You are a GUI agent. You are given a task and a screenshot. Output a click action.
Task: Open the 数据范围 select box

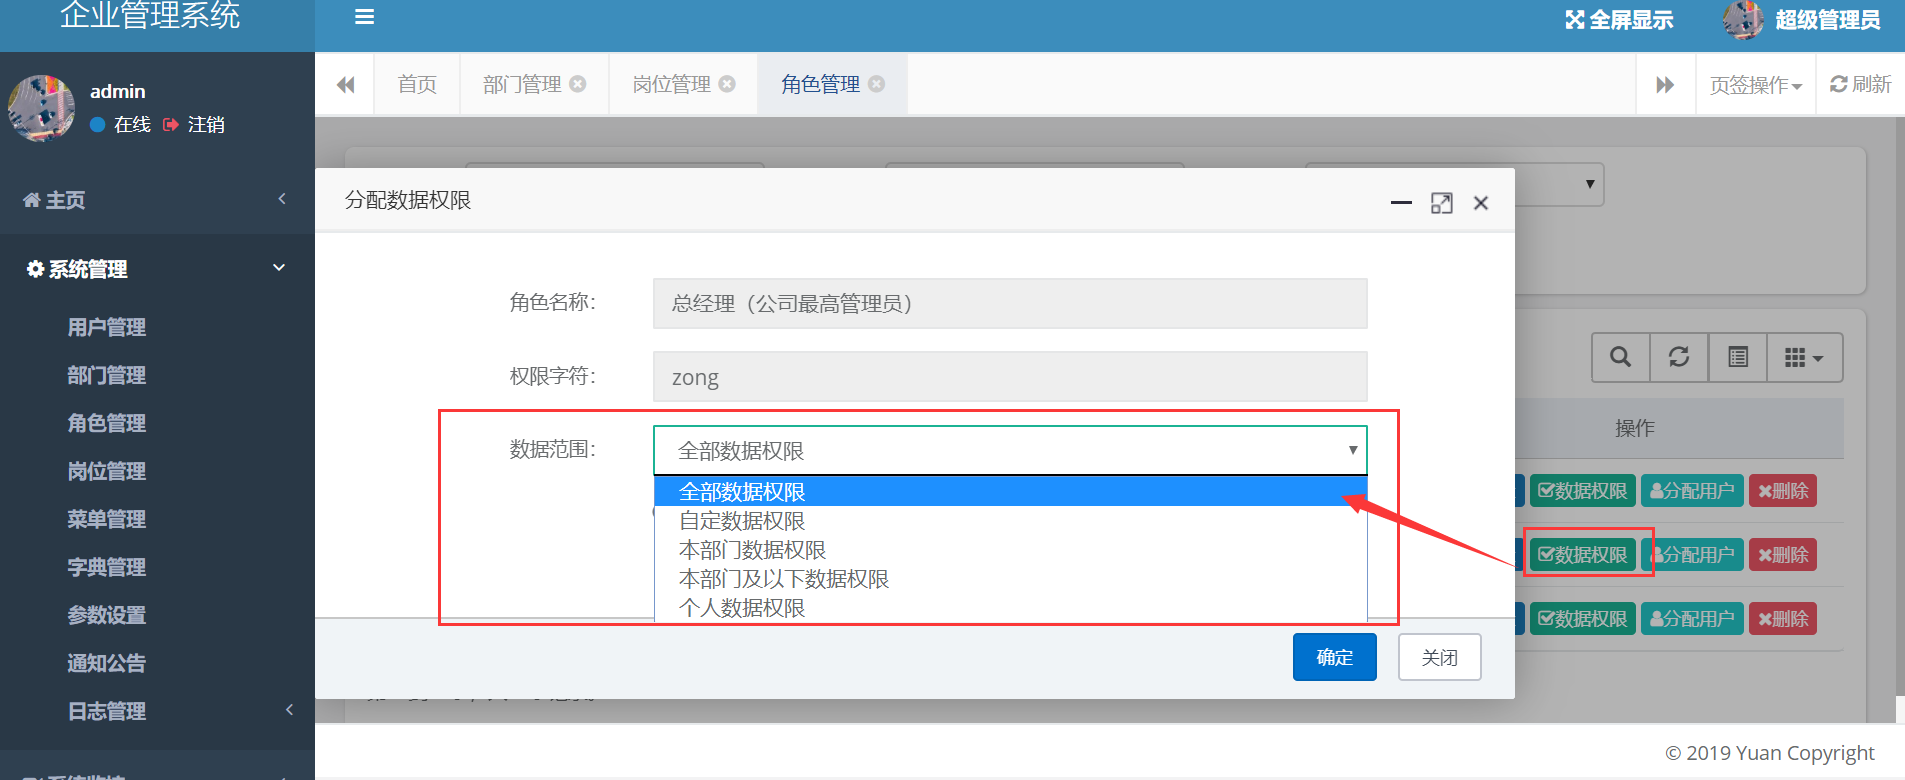1010,450
